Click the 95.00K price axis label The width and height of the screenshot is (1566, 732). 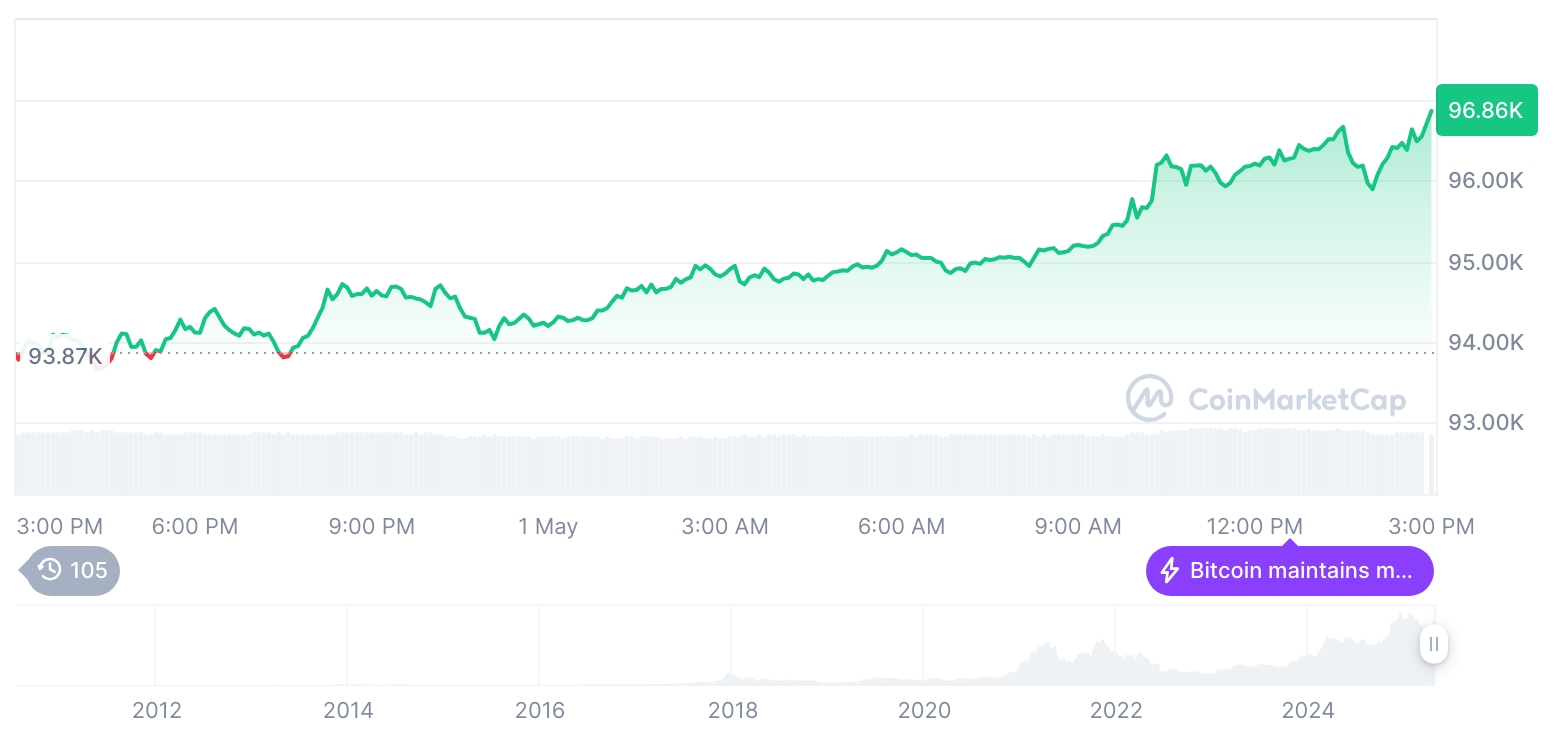coord(1485,263)
